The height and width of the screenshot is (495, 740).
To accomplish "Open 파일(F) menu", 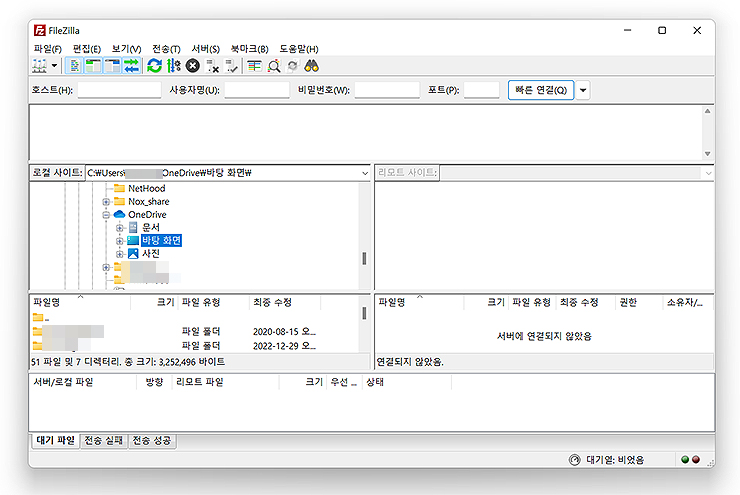I will 48,49.
